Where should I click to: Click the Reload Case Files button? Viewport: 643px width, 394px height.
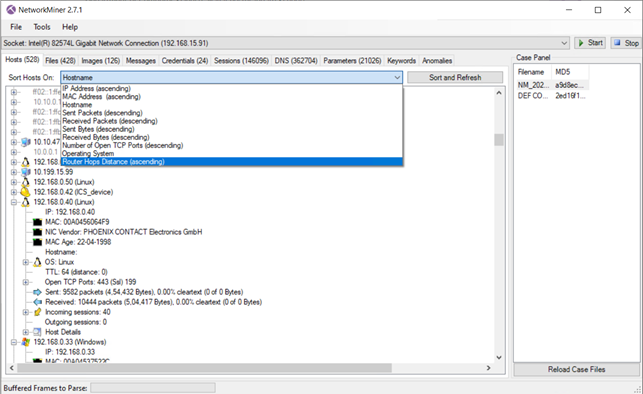tap(577, 369)
